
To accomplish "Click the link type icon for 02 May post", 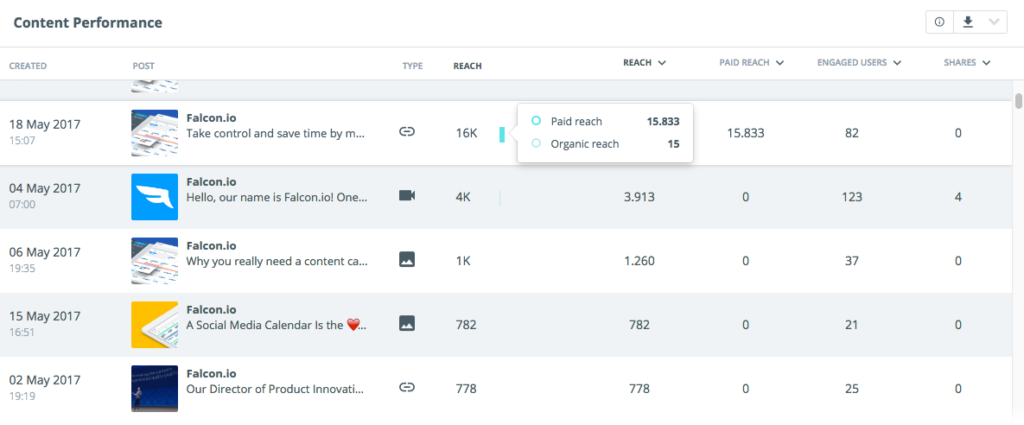I will [x=407, y=388].
